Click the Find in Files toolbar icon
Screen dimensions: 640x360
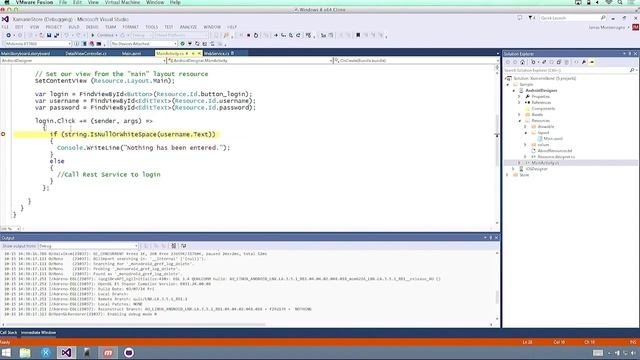(x=226, y=36)
